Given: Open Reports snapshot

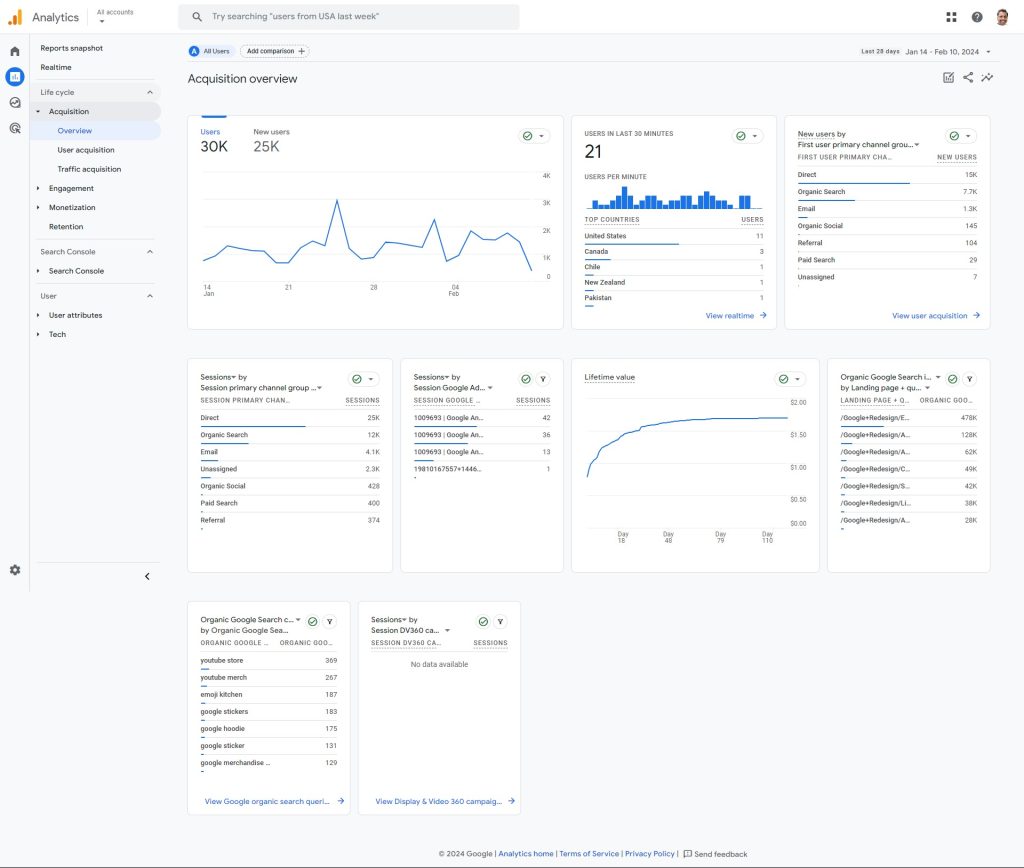Looking at the screenshot, I should coord(72,48).
